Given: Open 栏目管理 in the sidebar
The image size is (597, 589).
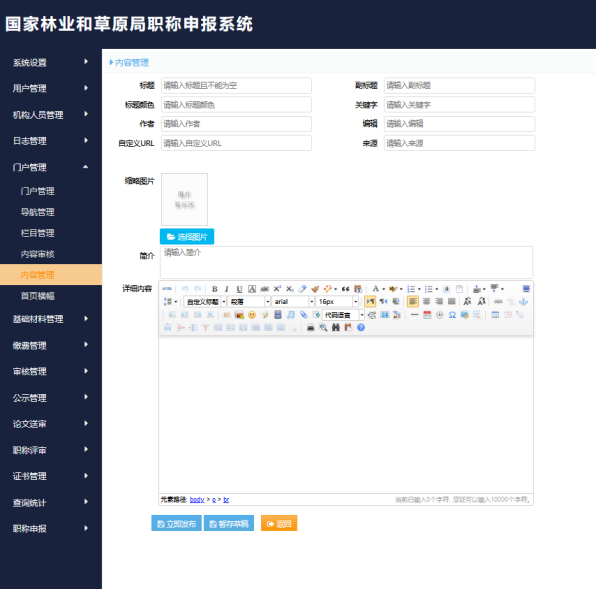Looking at the screenshot, I should click(x=38, y=233).
